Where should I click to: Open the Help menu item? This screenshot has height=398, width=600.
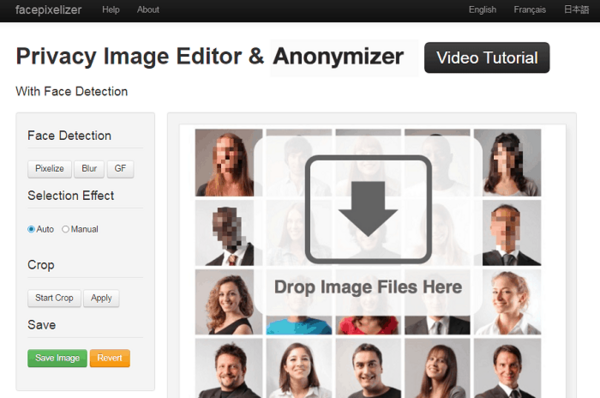pos(111,10)
